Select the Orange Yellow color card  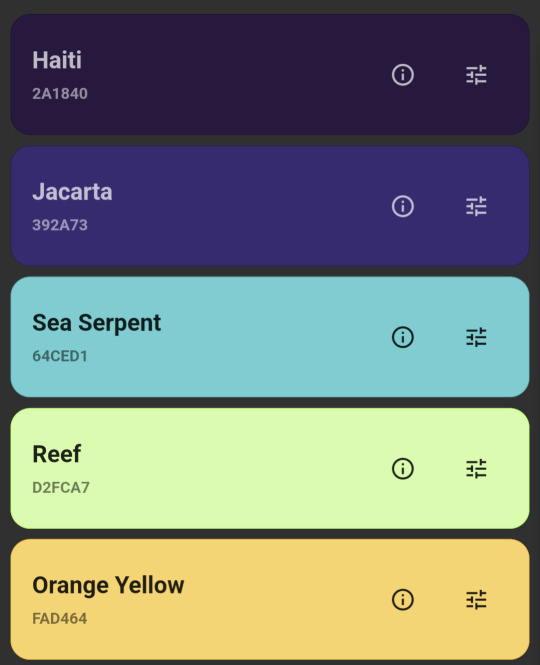270,599
